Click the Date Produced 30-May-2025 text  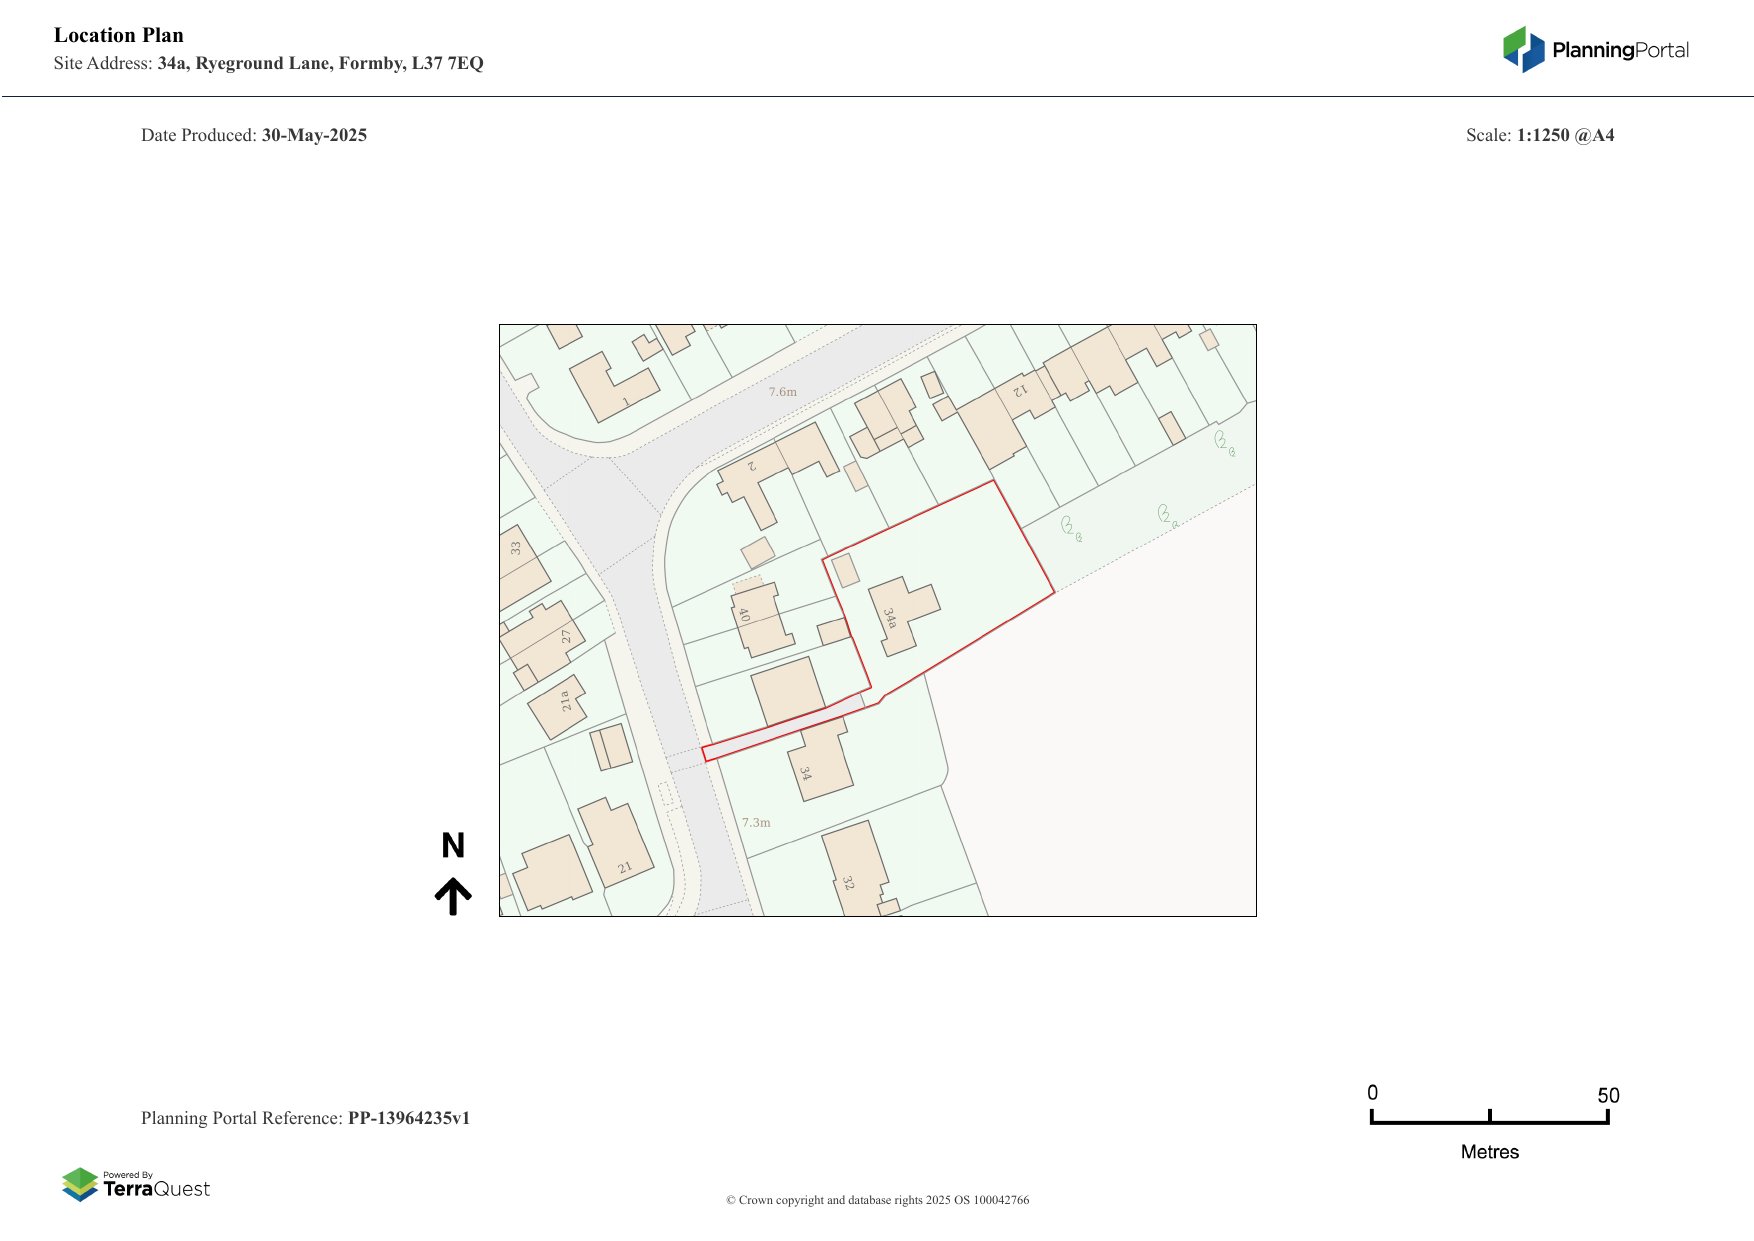tap(254, 135)
